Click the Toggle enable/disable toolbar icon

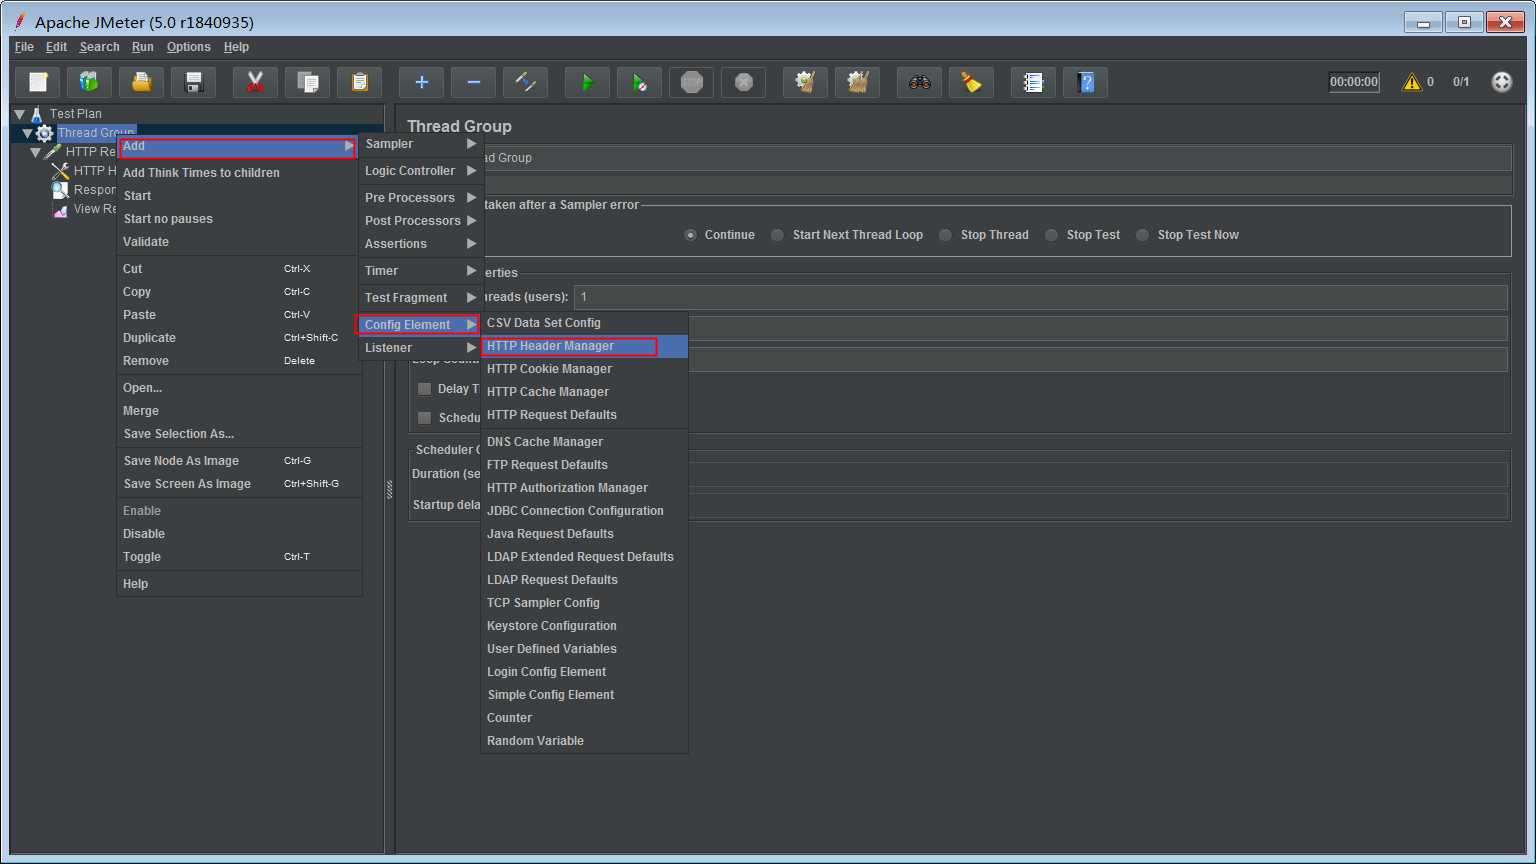(x=525, y=82)
